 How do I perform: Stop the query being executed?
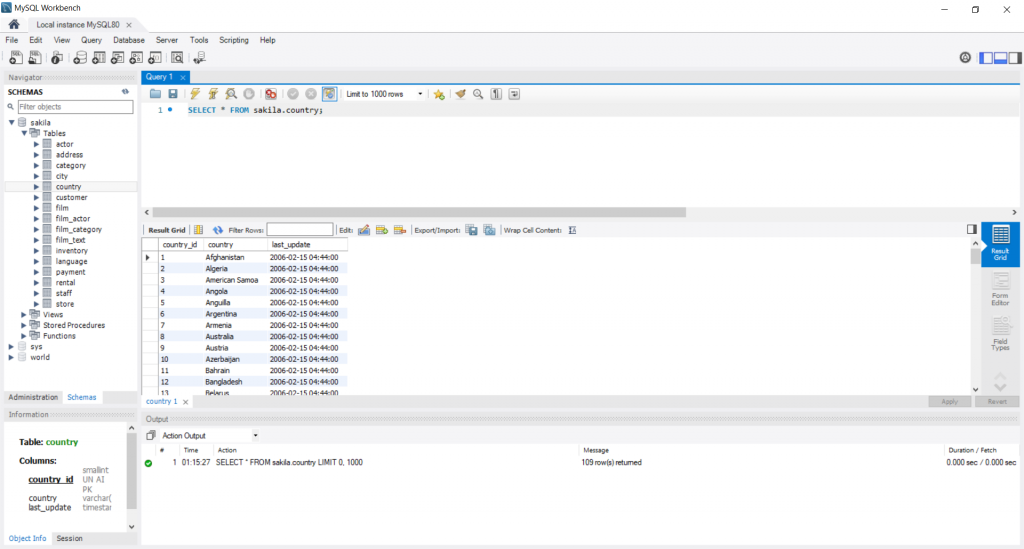[249, 94]
